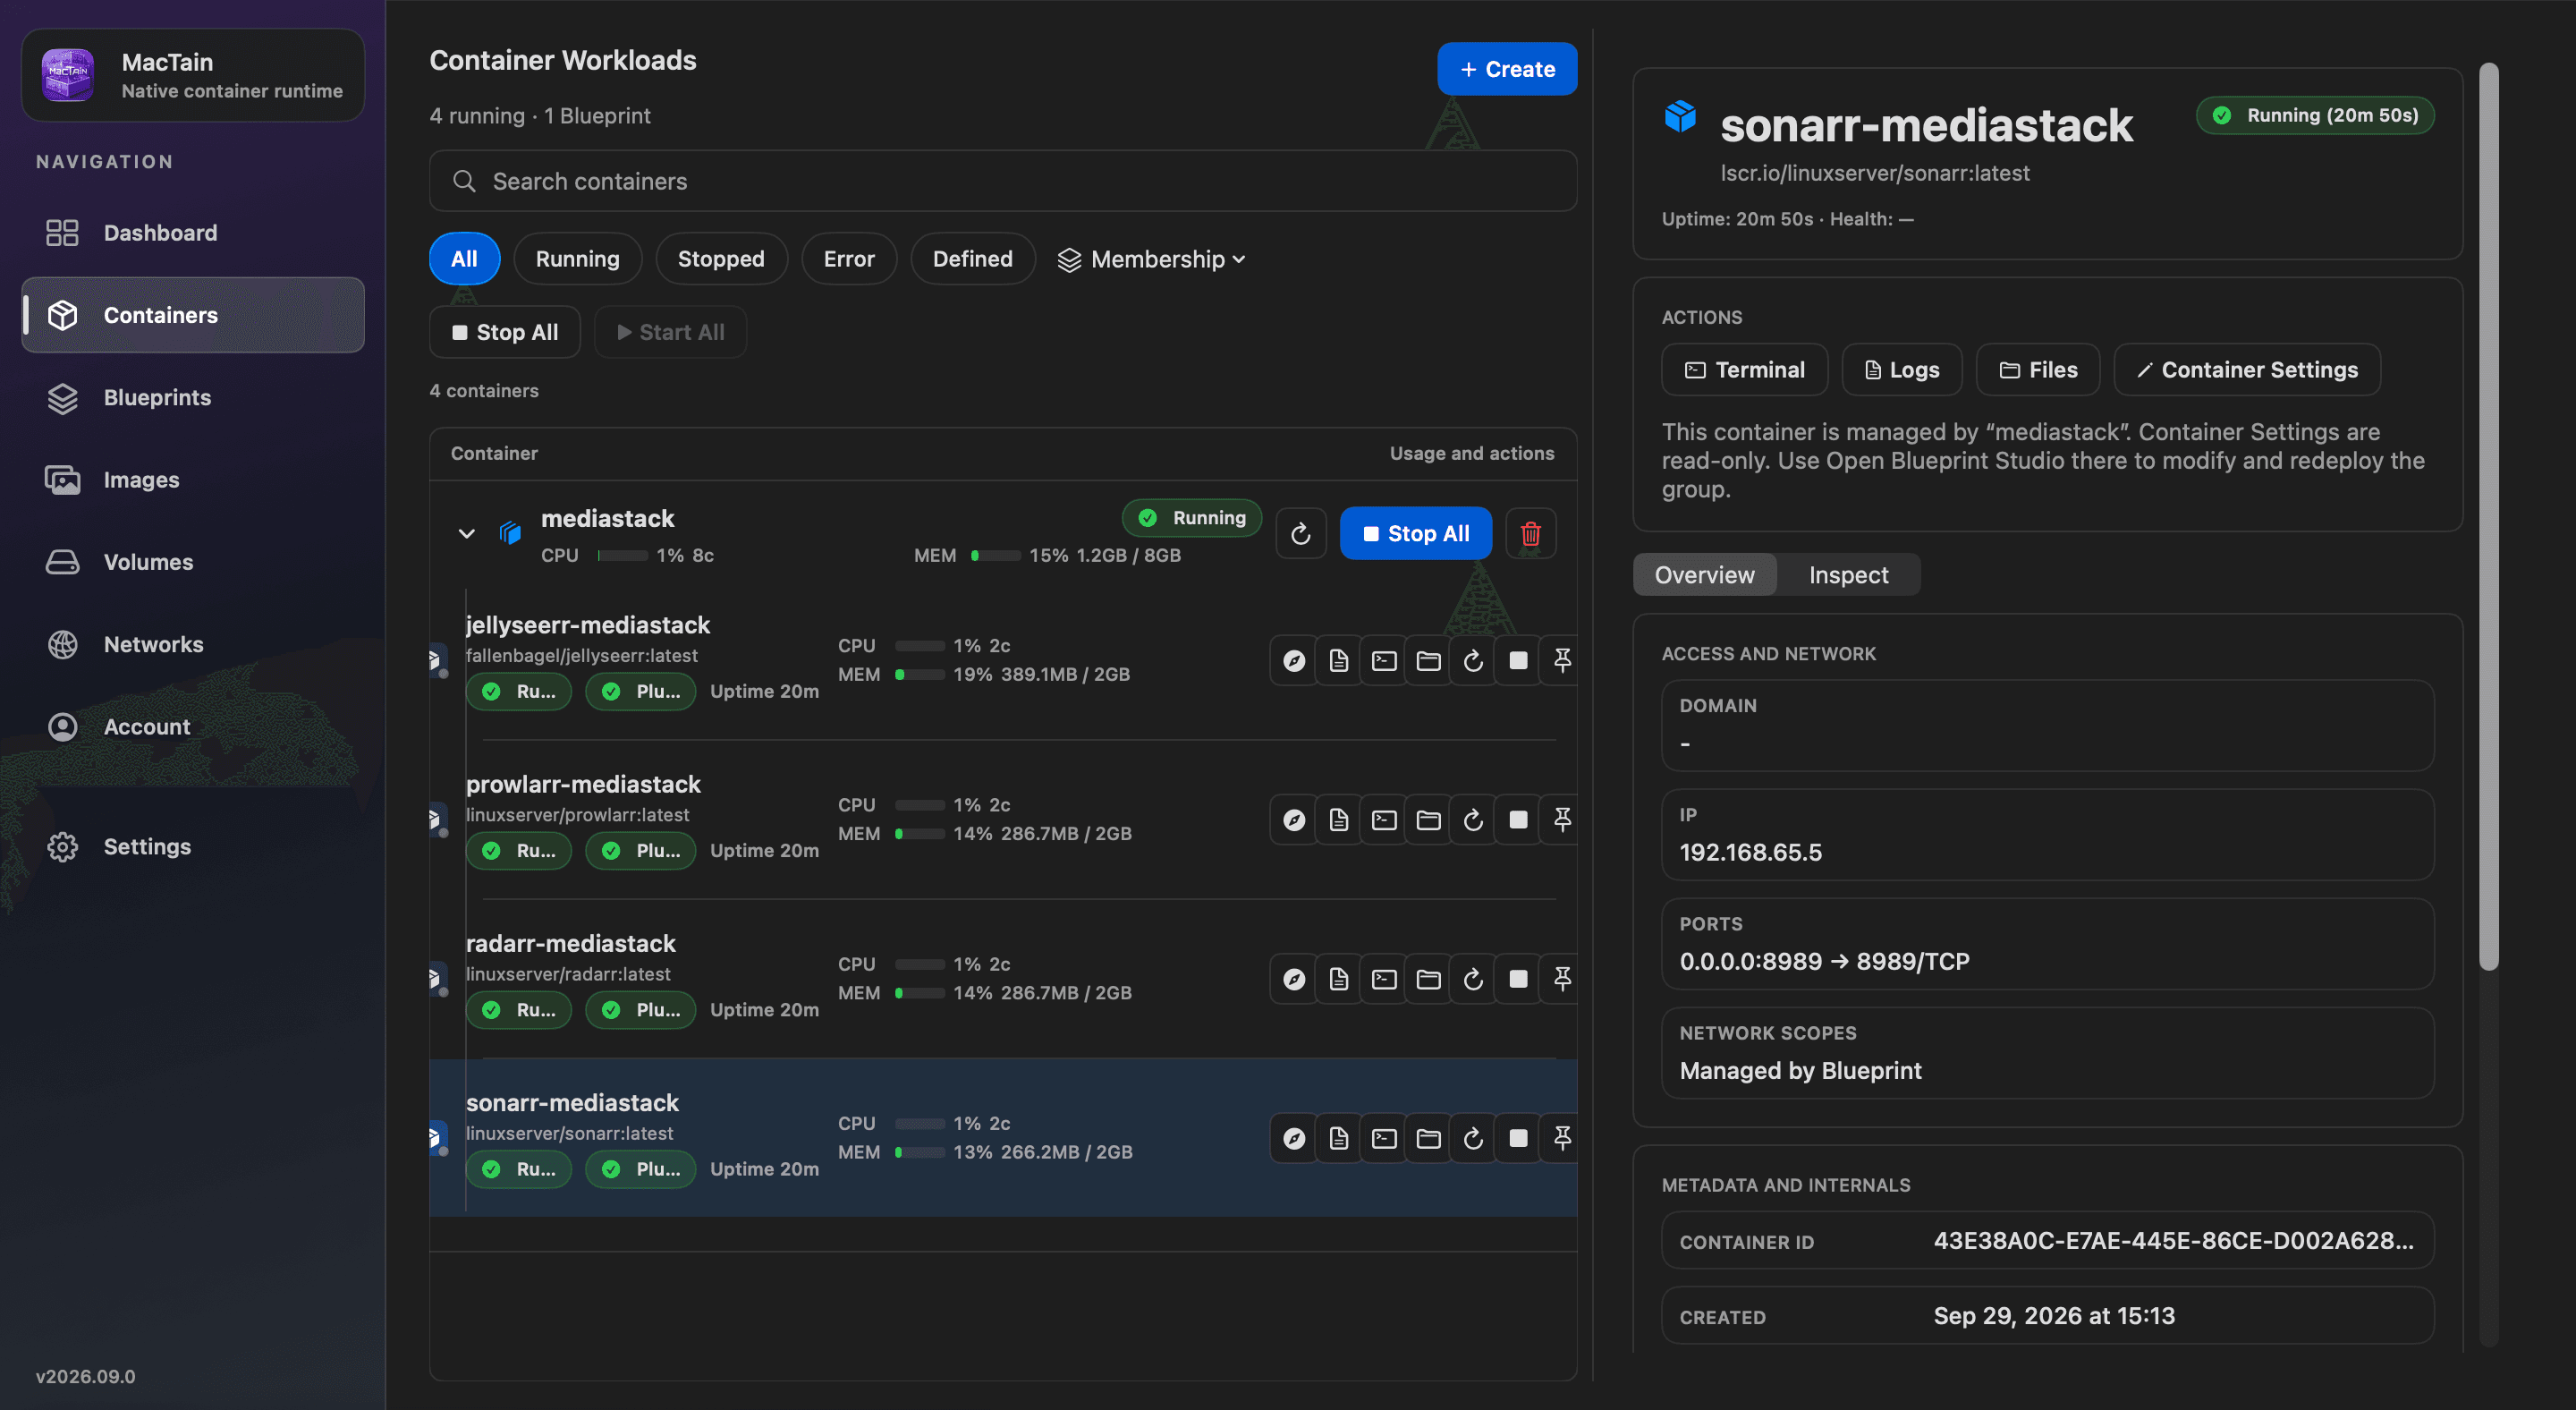Click the gray Stop All toolbar button
This screenshot has height=1410, width=2576.
click(505, 332)
